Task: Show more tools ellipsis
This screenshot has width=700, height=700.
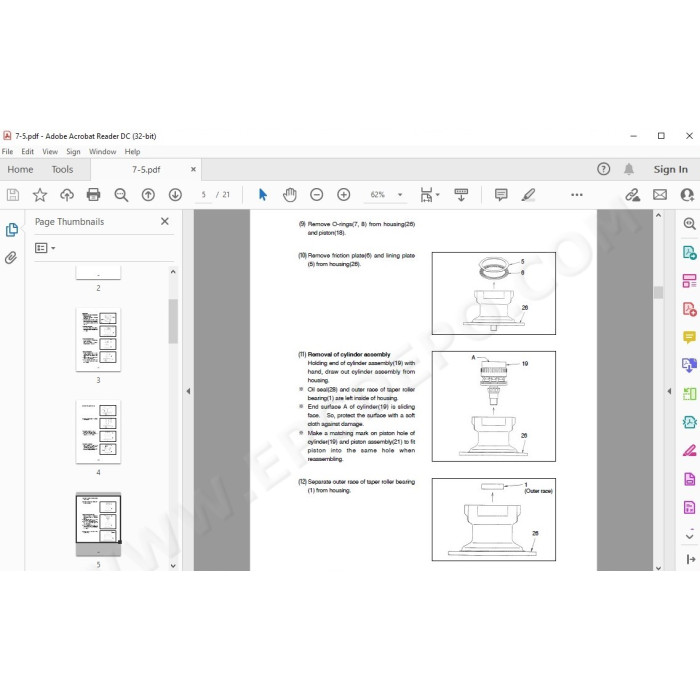Action: click(577, 195)
